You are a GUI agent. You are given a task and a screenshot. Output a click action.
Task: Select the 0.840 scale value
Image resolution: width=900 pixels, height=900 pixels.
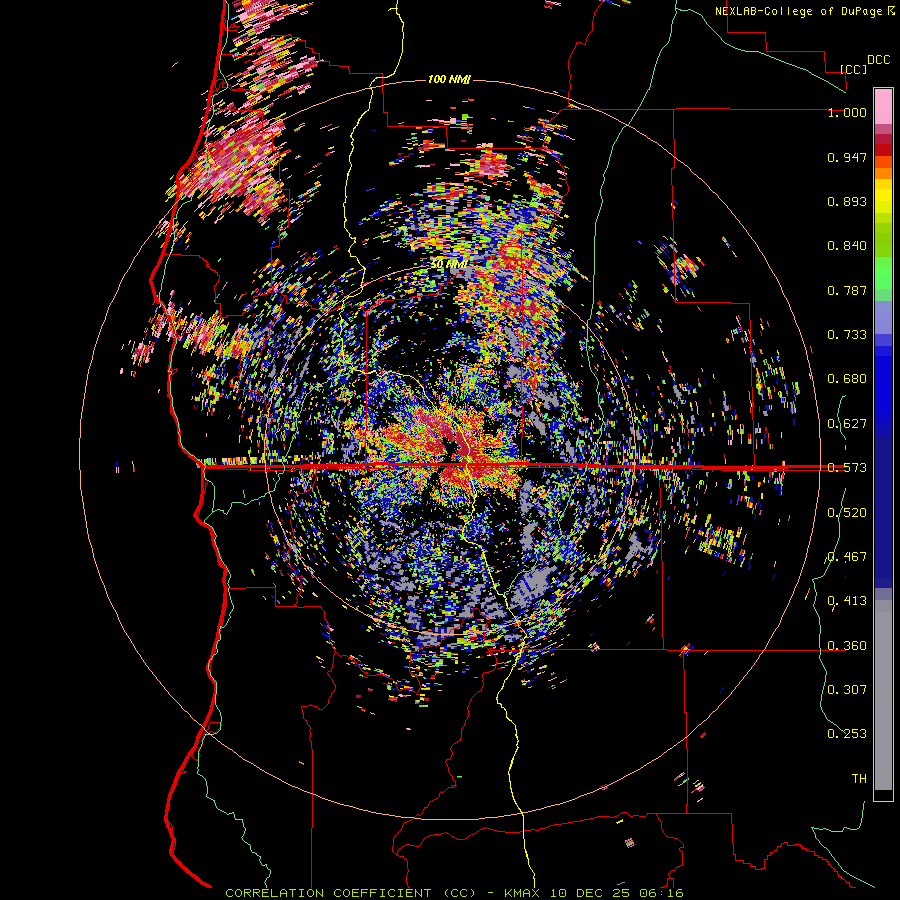[847, 246]
